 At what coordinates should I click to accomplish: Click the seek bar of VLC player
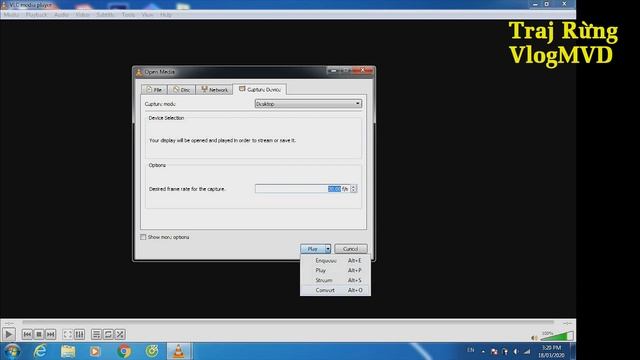click(x=288, y=322)
